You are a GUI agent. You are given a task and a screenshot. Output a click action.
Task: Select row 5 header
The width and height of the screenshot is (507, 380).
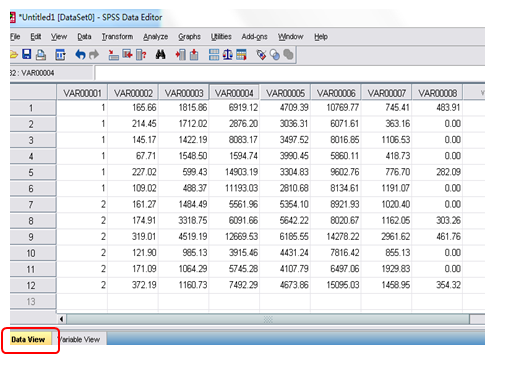[32, 172]
